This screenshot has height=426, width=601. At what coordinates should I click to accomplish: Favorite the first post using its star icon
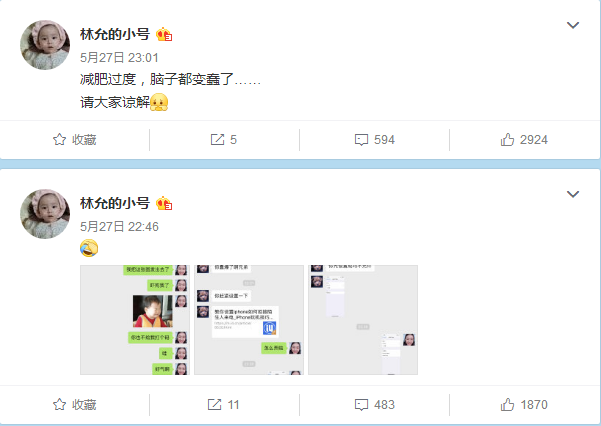(x=74, y=140)
